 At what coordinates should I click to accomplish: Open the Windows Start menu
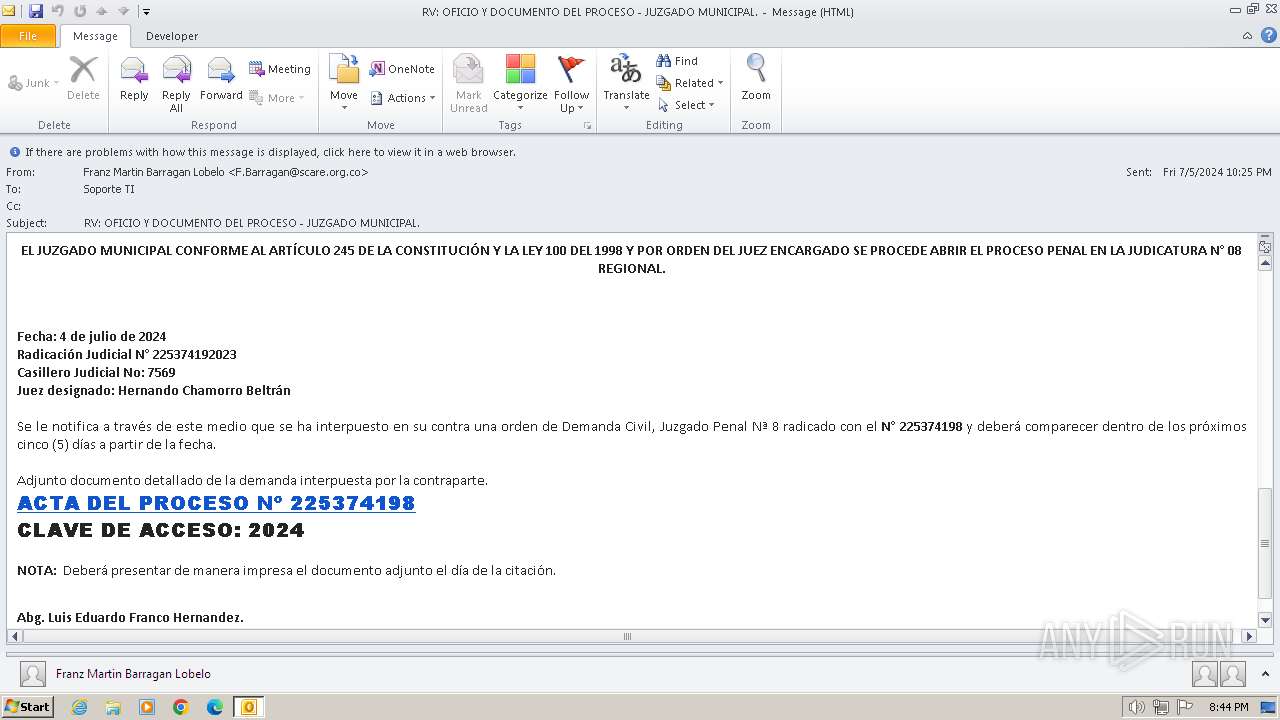27,707
